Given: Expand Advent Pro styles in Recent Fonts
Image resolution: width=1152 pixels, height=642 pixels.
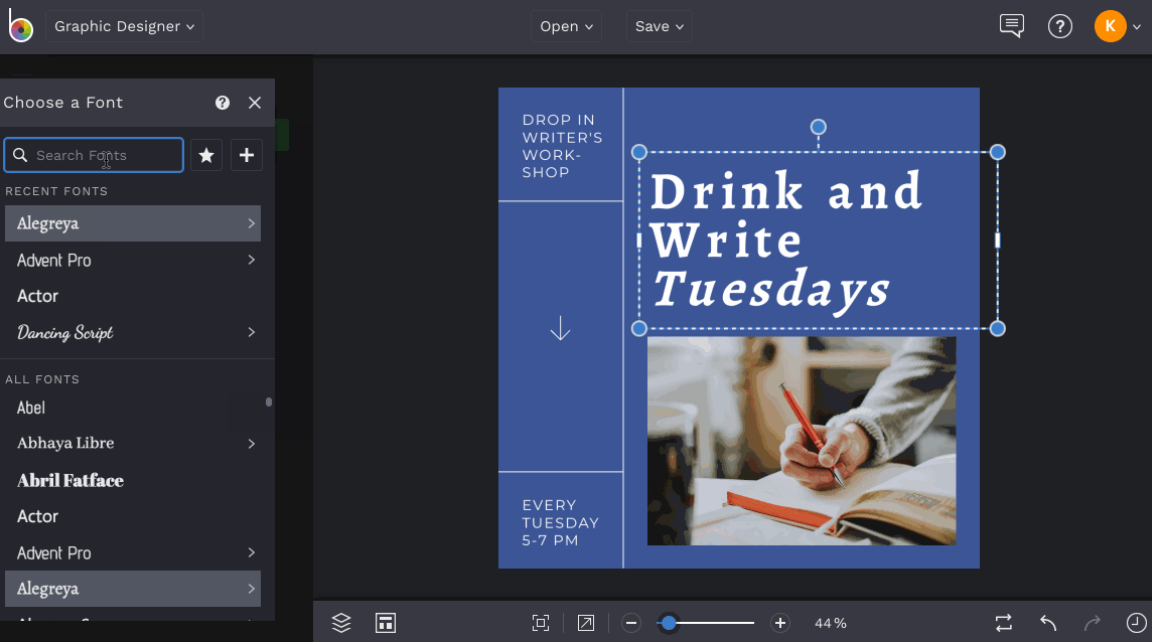Looking at the screenshot, I should (x=251, y=260).
